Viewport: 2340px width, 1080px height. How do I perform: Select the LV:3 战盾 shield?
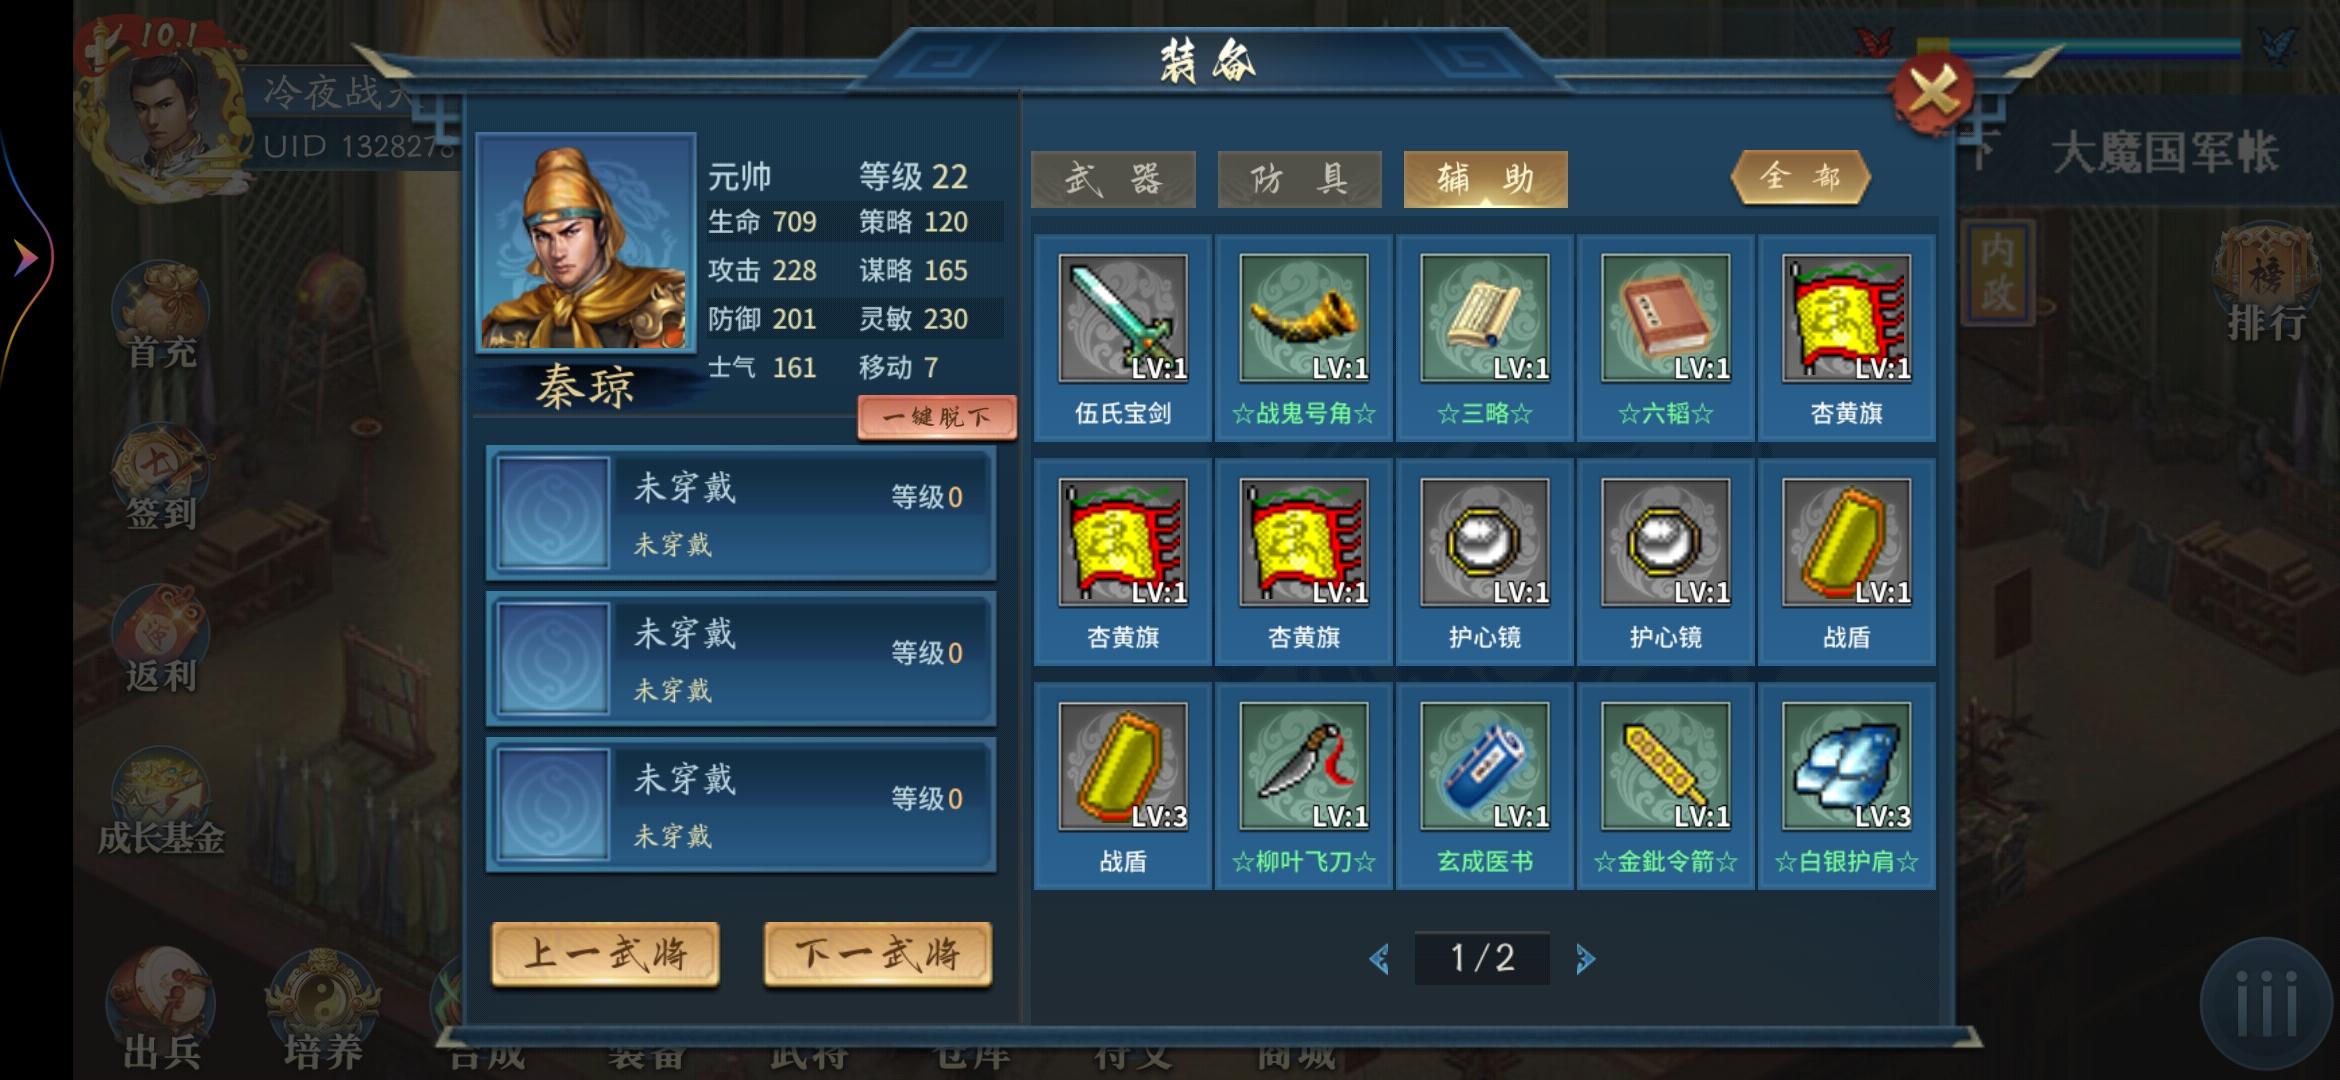pos(1122,786)
